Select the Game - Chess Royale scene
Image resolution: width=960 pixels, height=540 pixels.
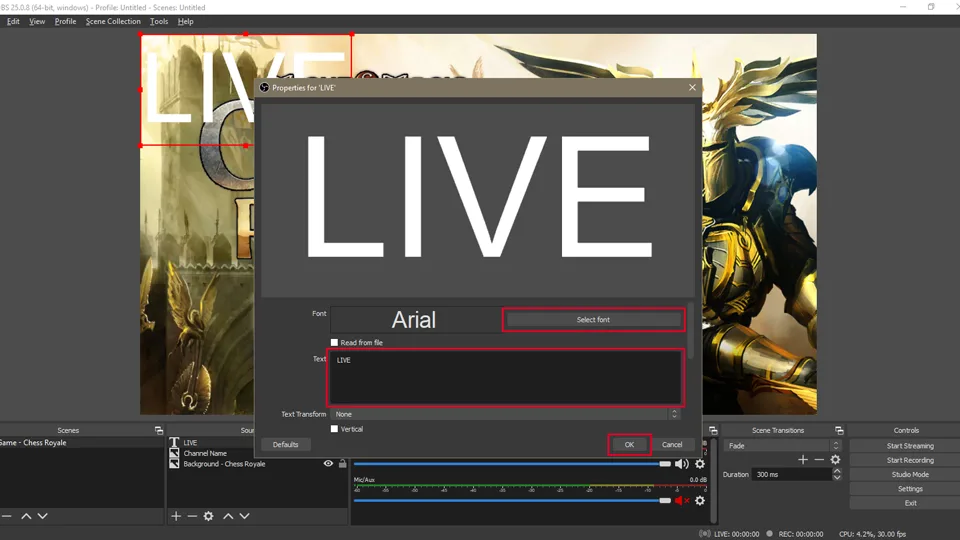click(81, 442)
